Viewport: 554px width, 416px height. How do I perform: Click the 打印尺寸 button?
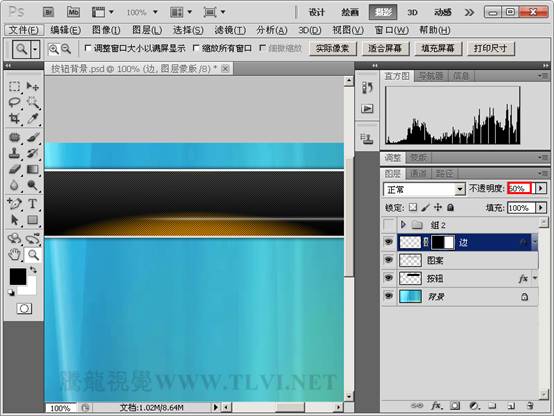tap(490, 48)
